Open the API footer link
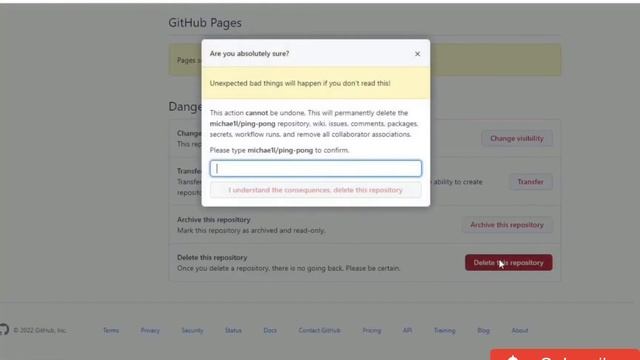640x360 pixels. [407, 330]
